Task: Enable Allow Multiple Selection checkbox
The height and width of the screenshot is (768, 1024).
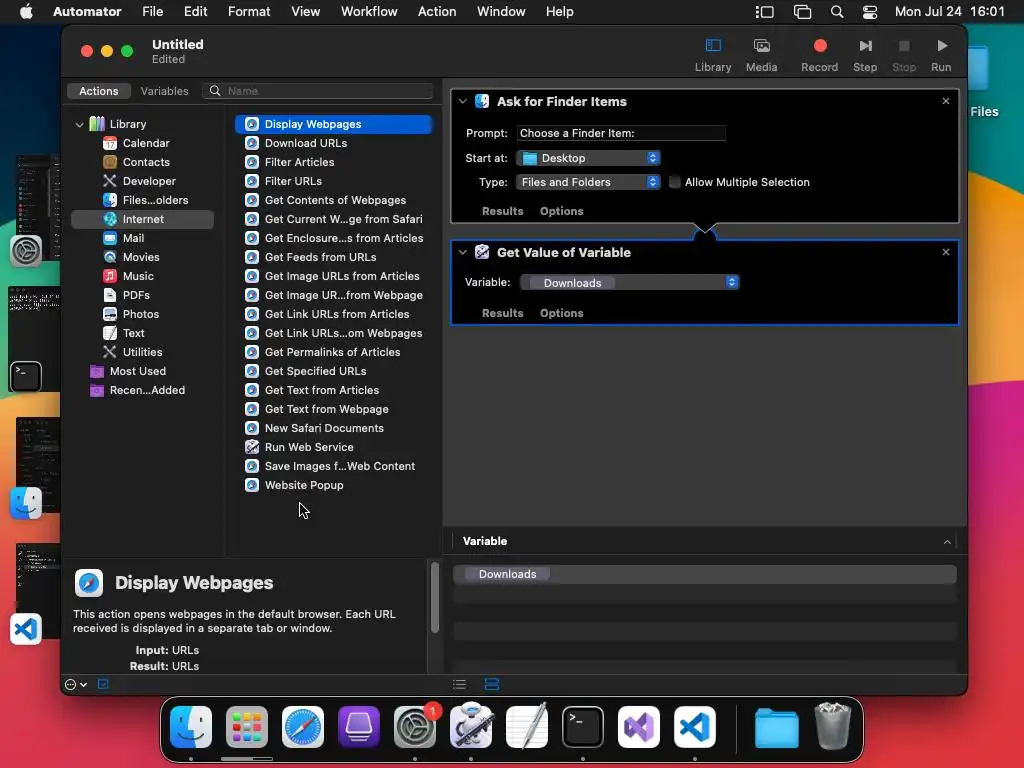Action: coord(675,182)
